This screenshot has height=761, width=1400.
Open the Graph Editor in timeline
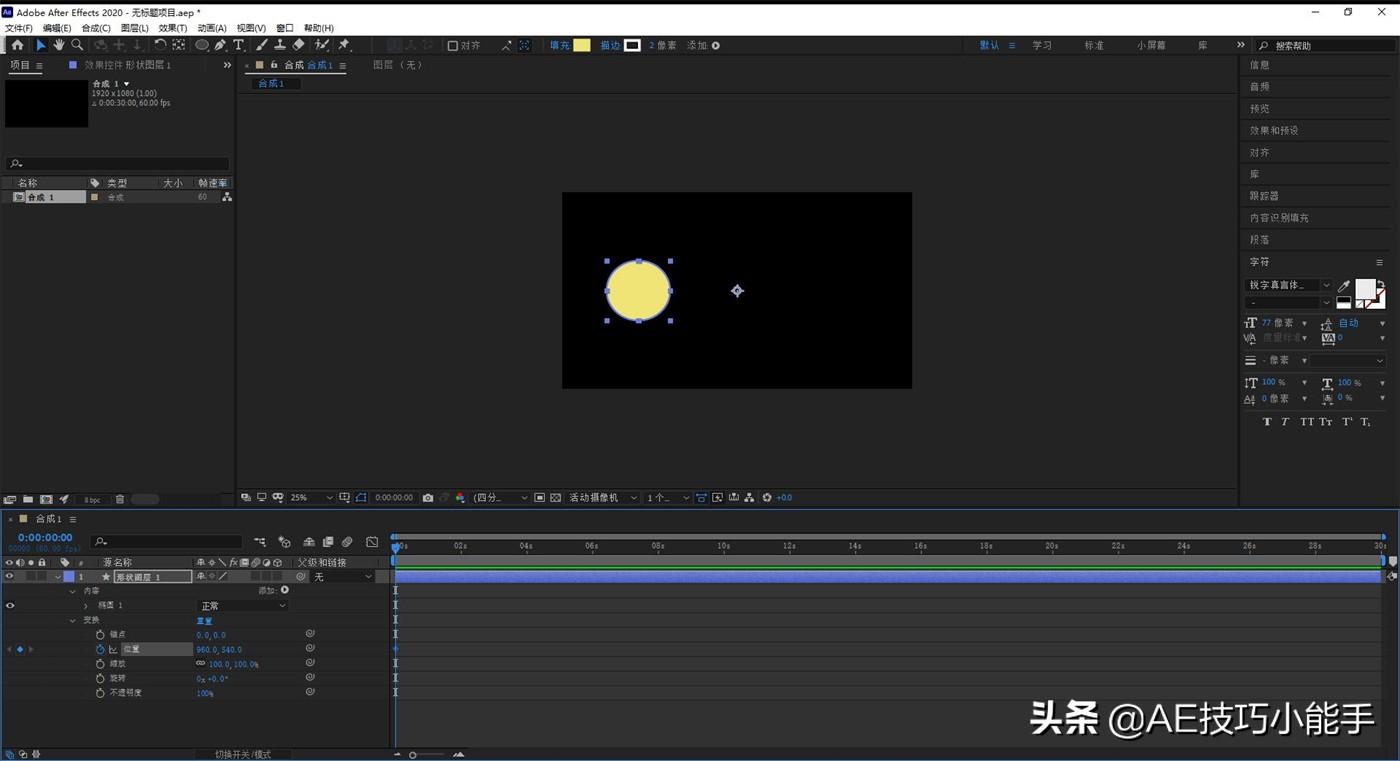[x=372, y=542]
